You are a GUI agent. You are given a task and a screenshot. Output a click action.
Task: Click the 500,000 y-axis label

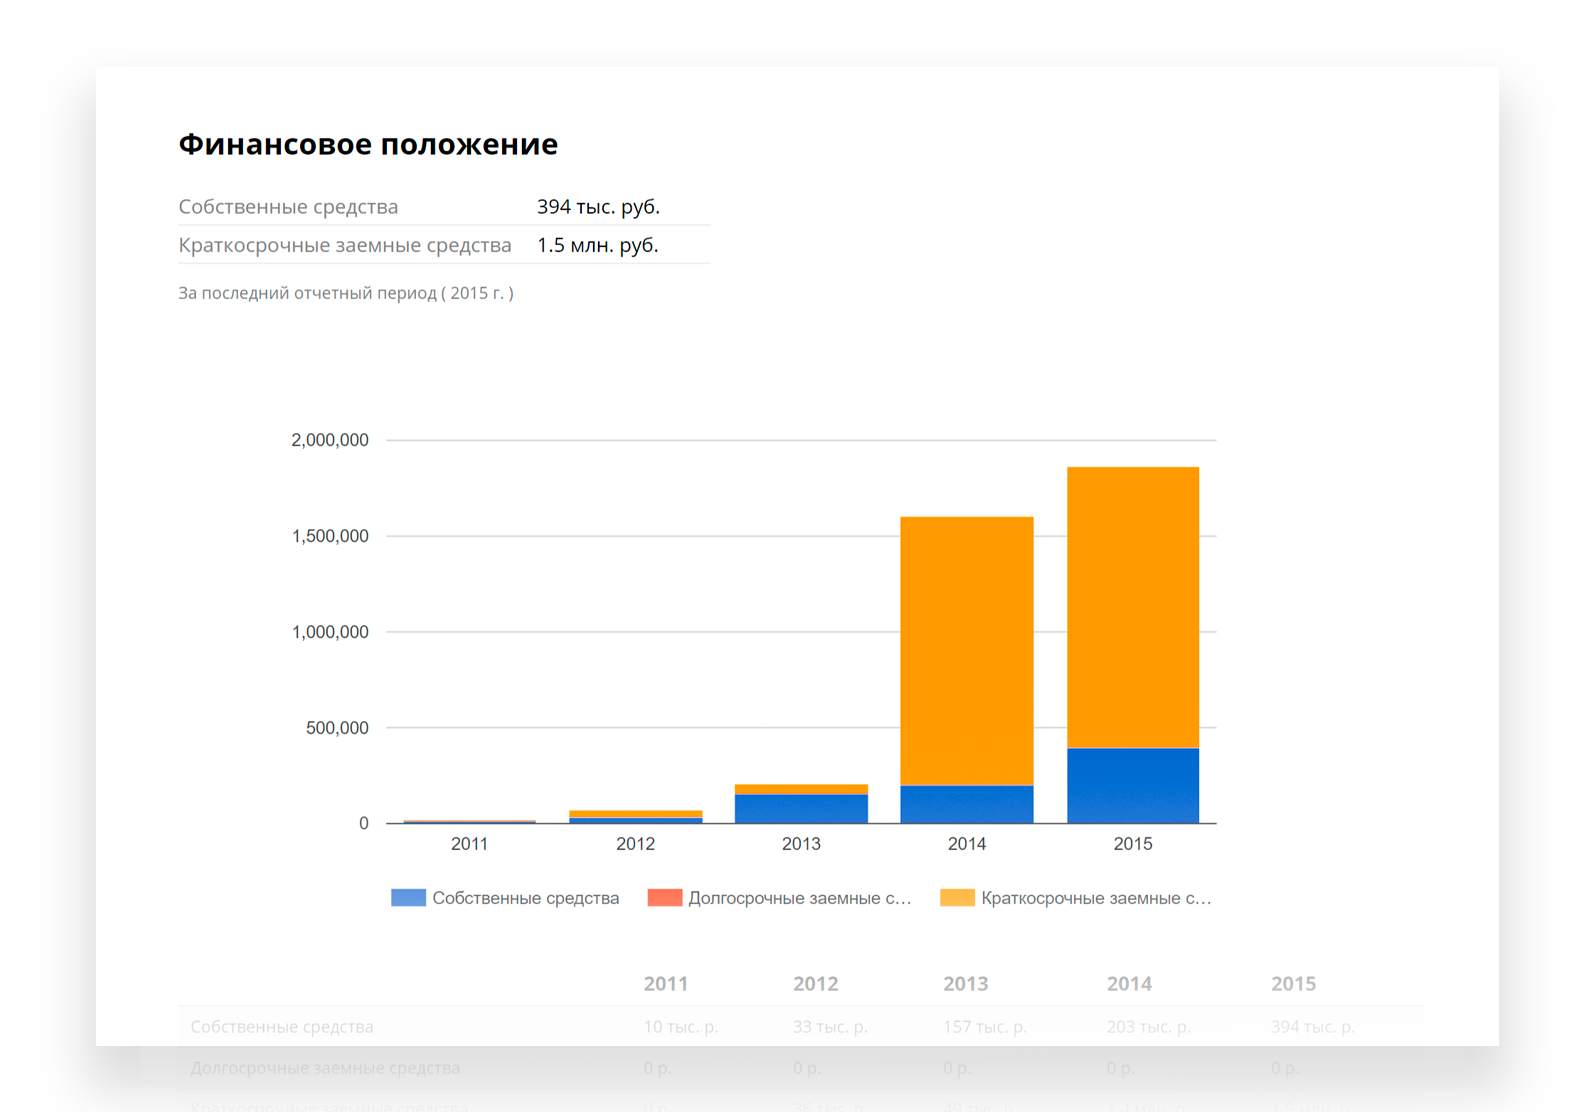pos(337,728)
